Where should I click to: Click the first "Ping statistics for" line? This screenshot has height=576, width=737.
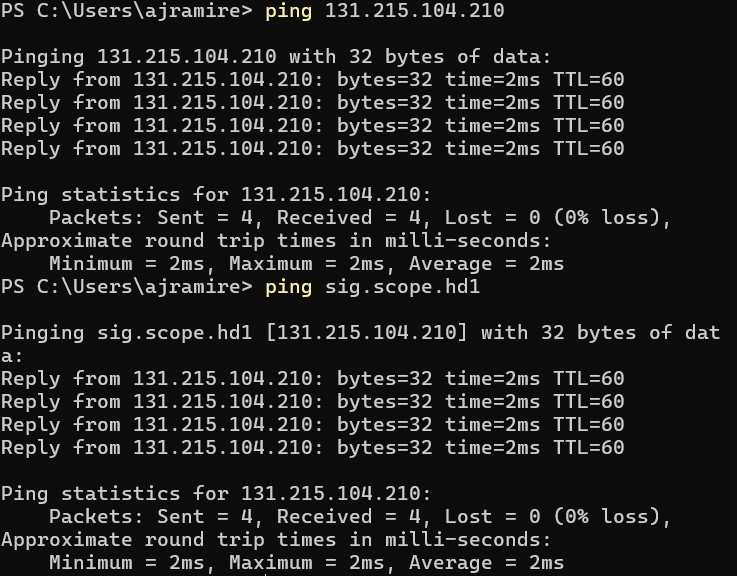pos(216,195)
